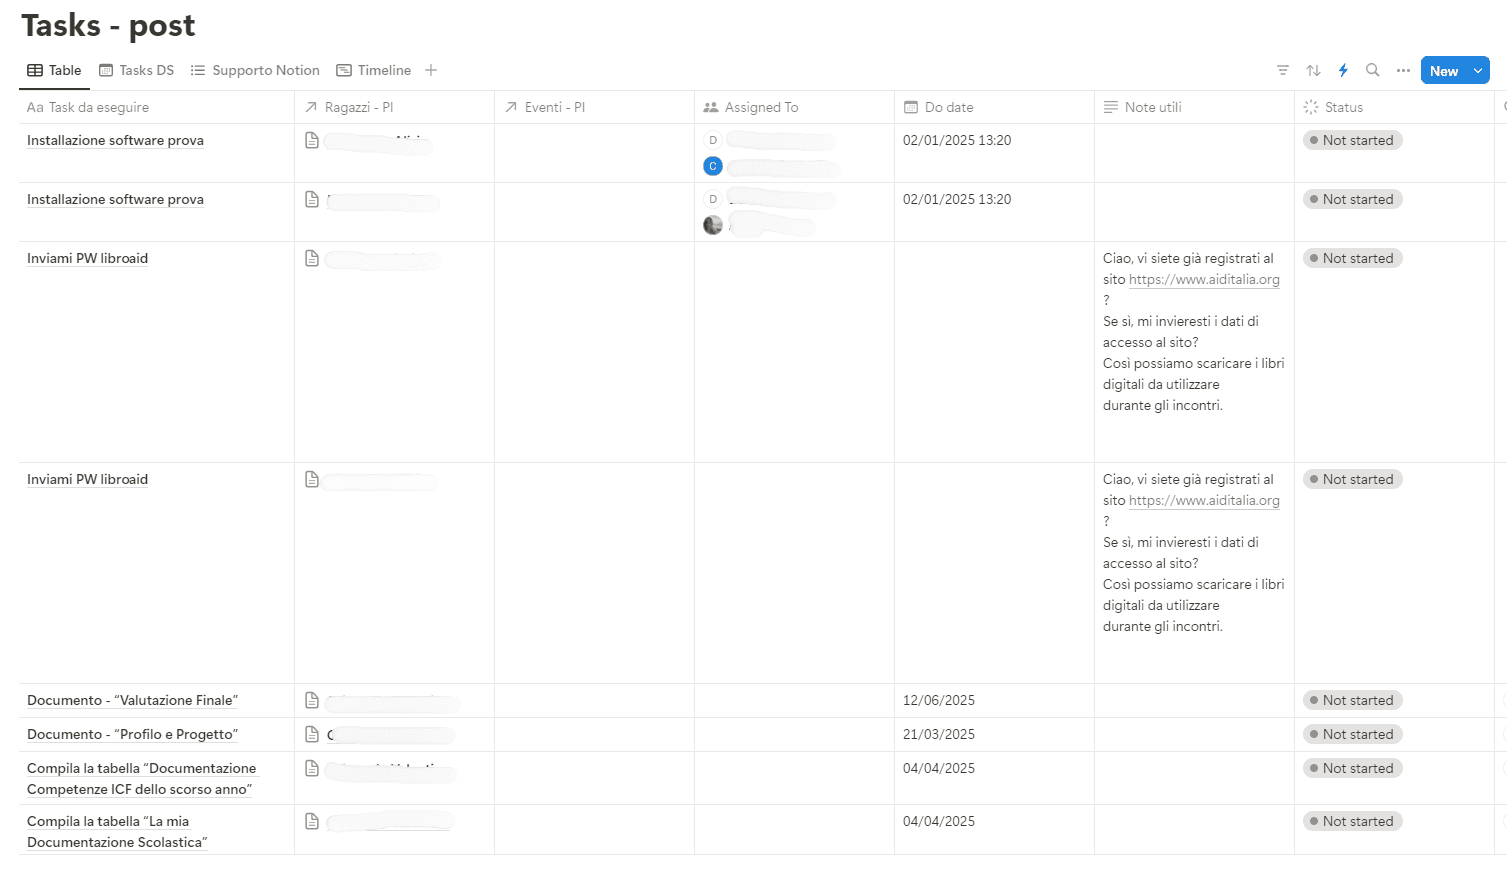This screenshot has height=893, width=1507.
Task: Click the arrow icon on Ragazzi - PI header
Action: point(311,106)
